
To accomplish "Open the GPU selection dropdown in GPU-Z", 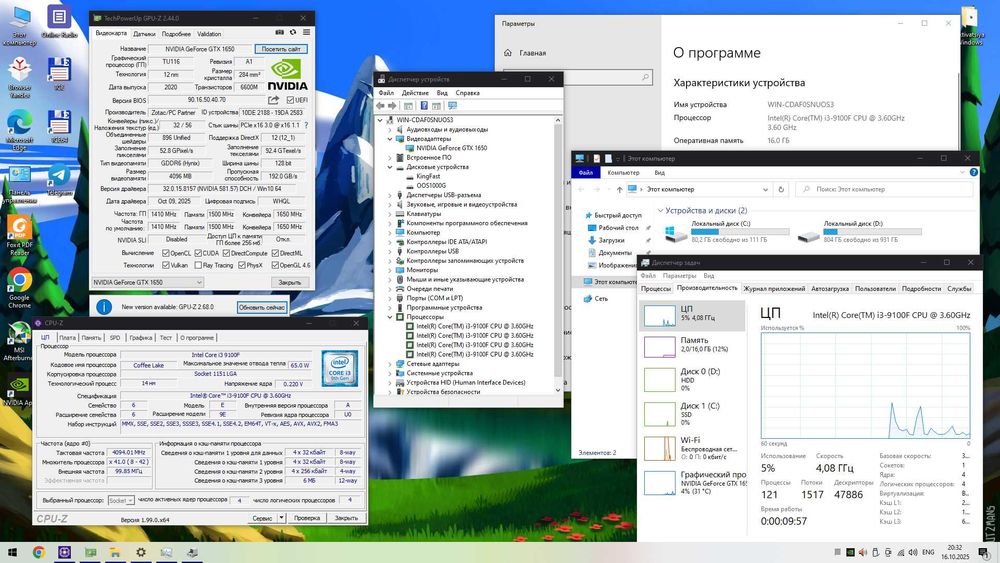I will pos(147,282).
